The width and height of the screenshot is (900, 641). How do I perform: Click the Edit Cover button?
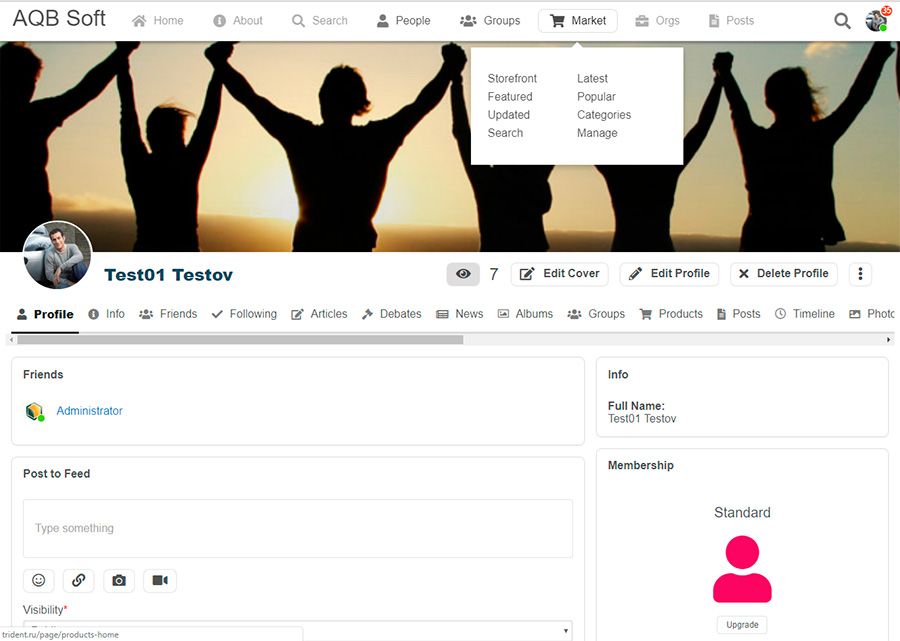tap(560, 274)
